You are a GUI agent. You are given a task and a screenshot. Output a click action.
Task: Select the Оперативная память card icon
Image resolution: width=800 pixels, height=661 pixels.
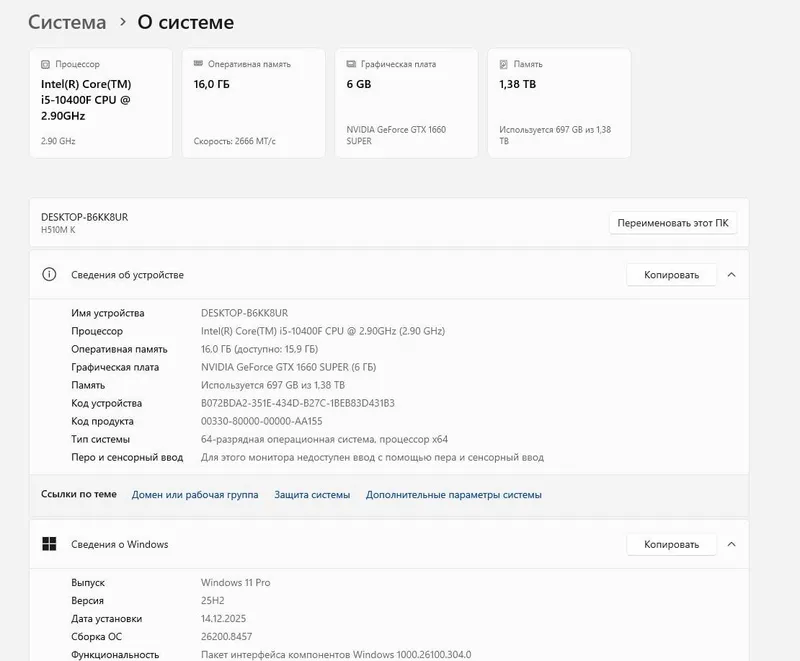pyautogui.click(x=198, y=64)
